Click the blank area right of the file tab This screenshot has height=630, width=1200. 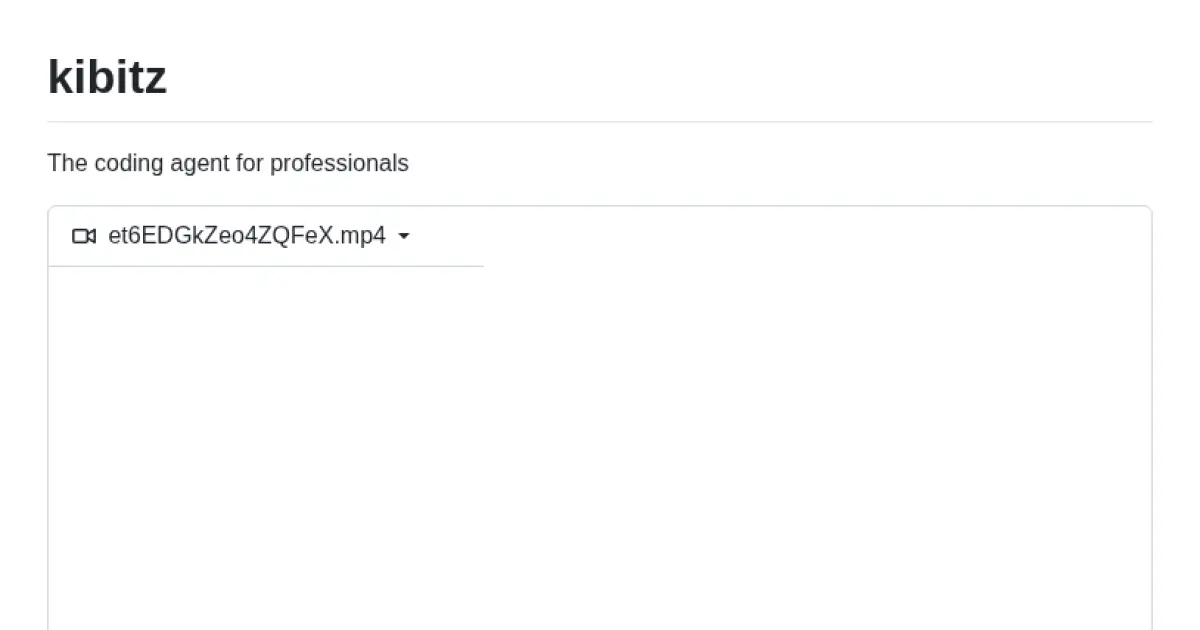tap(800, 237)
